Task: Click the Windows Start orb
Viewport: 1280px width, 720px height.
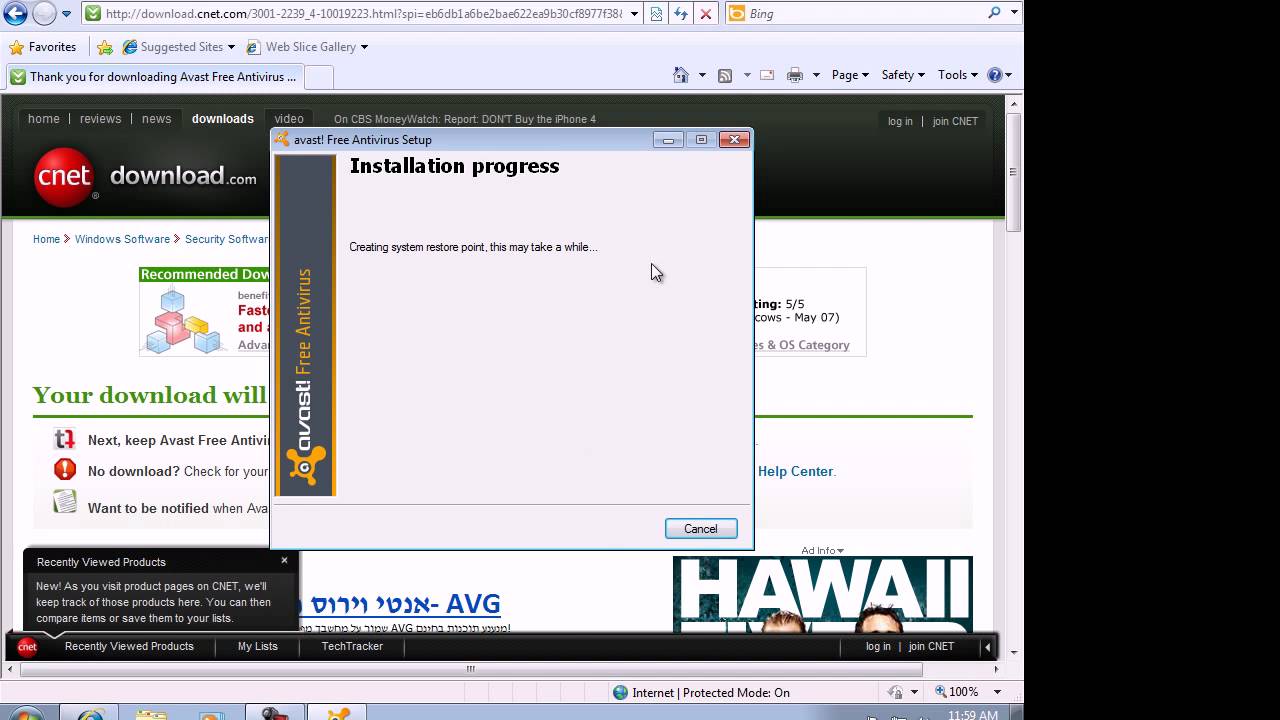Action: (x=26, y=713)
